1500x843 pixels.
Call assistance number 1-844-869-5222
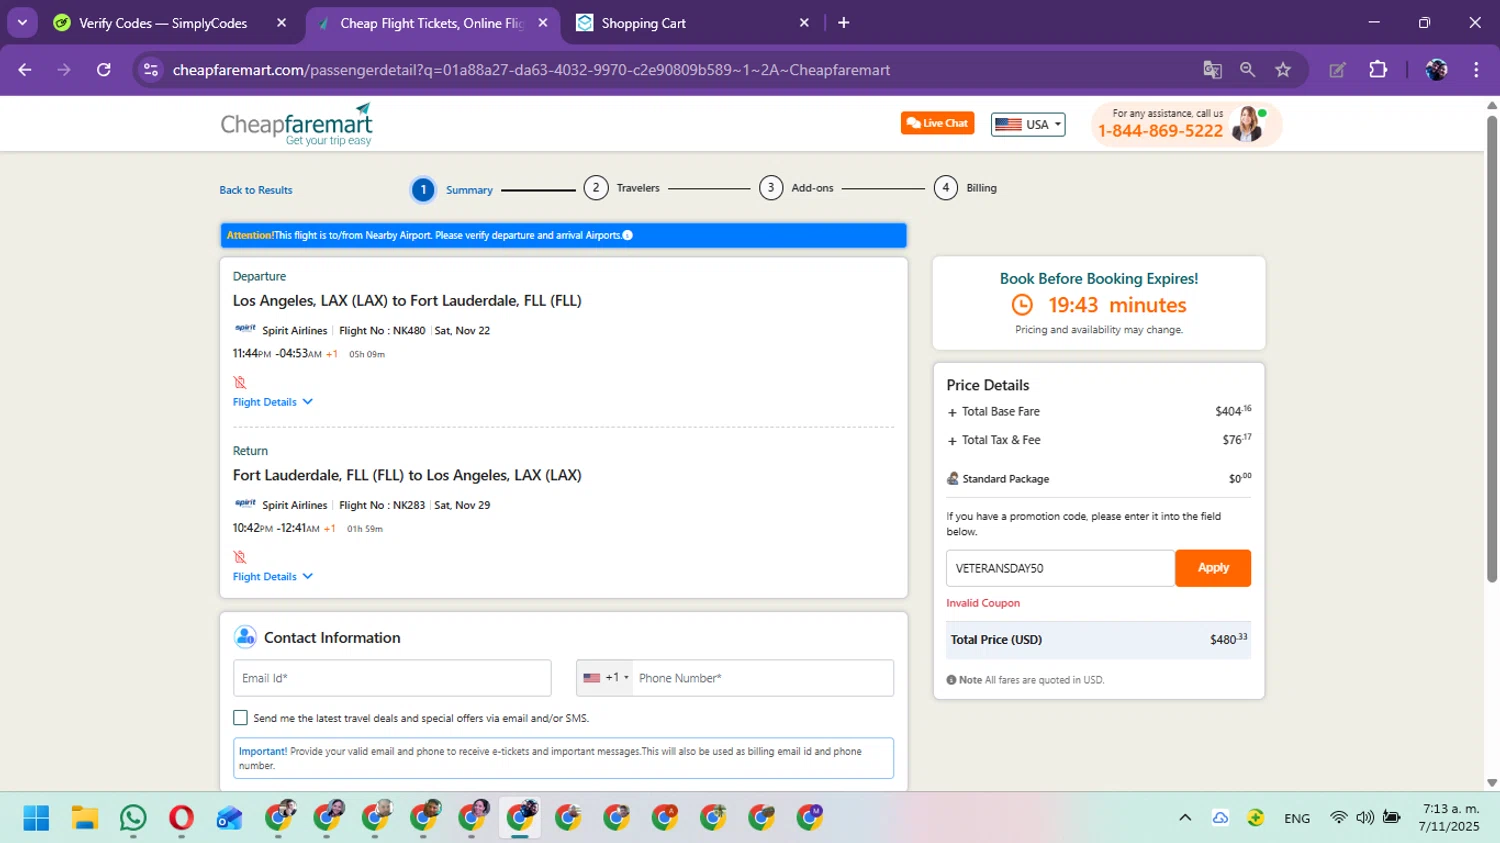click(1160, 131)
